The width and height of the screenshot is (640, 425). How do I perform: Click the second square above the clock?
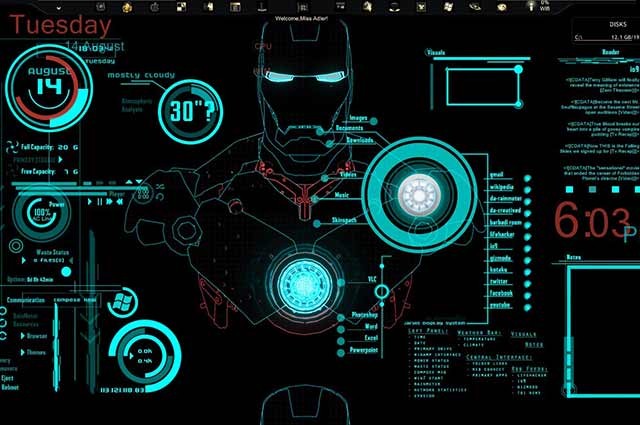pos(593,189)
